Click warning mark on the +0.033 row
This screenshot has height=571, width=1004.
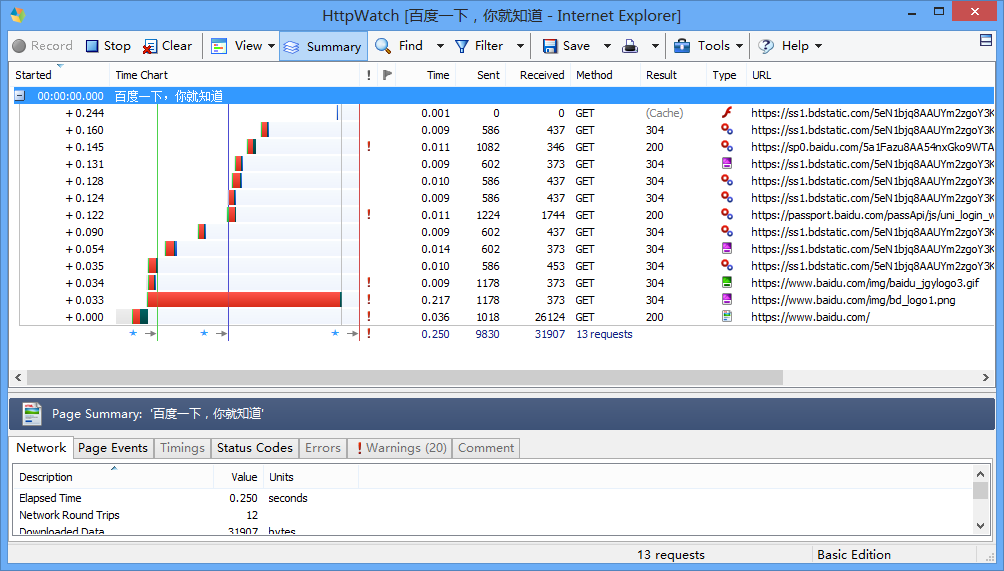(x=369, y=300)
